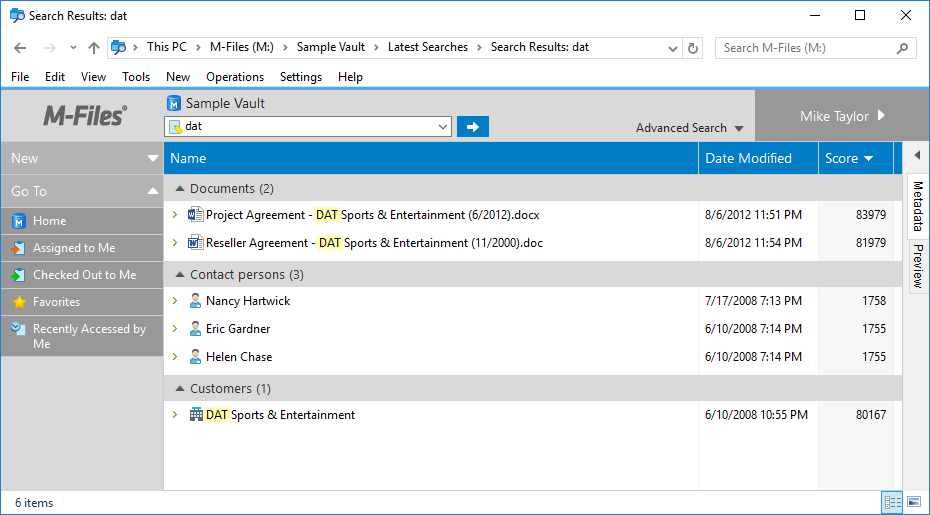Click building icon of DAT Sports customer
930x515 pixels.
[196, 415]
